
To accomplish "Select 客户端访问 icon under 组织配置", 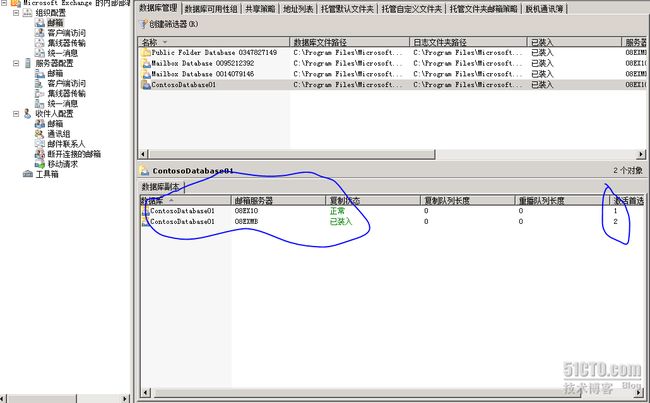I will coord(39,33).
